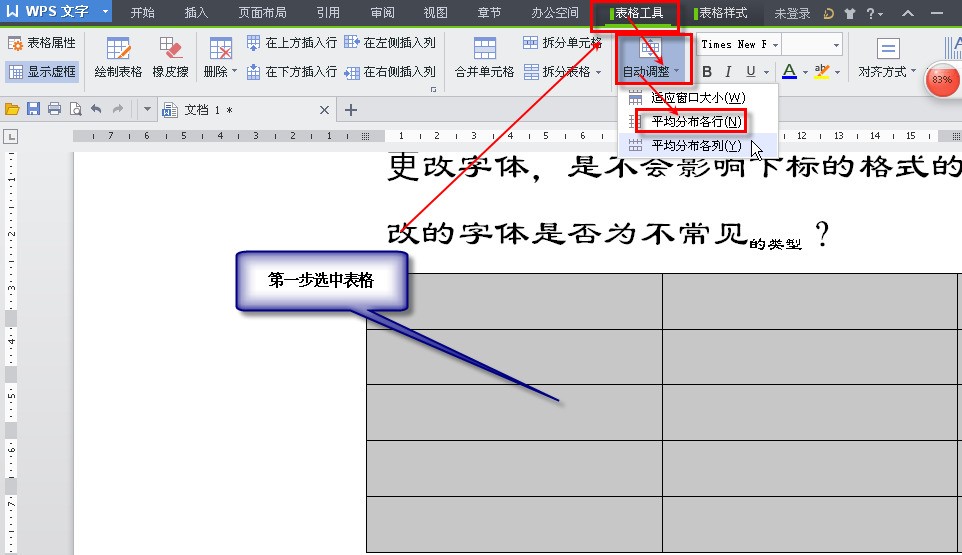Switch to the 引用 (References) tab
Screen dimensions: 962x555
tap(328, 13)
